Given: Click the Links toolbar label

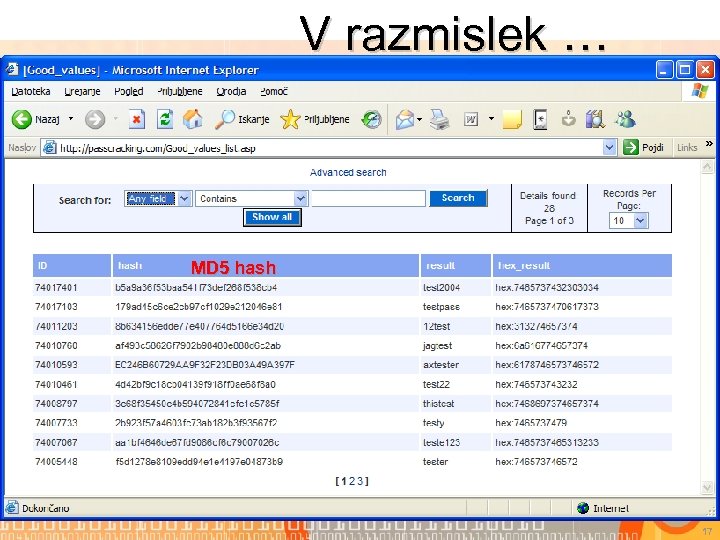Looking at the screenshot, I should click(x=687, y=147).
